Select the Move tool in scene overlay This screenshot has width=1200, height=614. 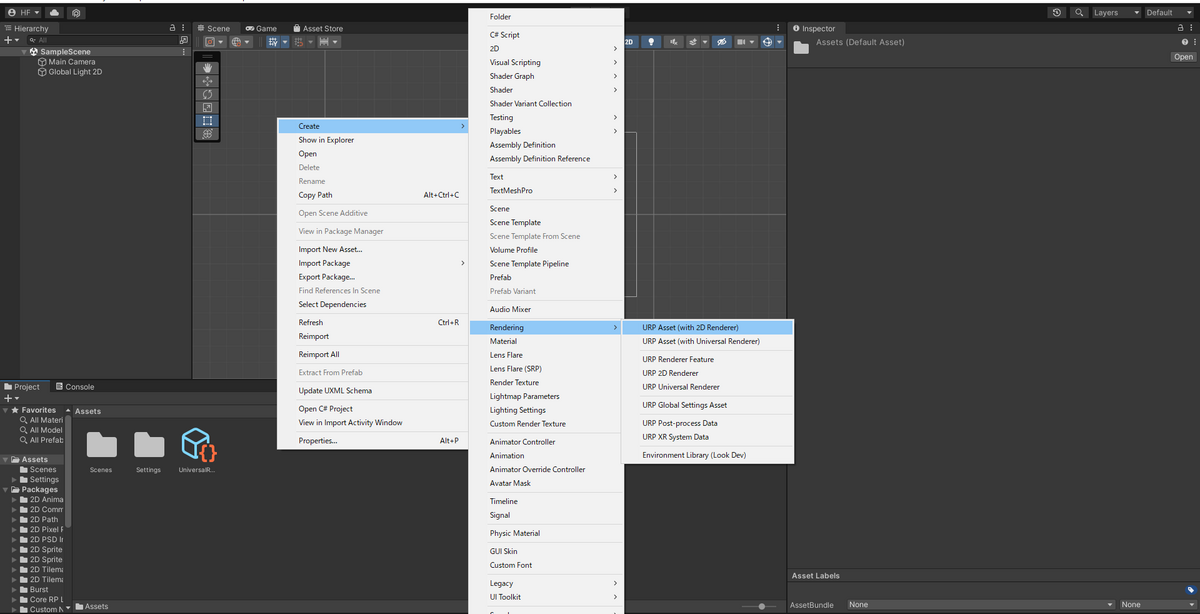207,81
